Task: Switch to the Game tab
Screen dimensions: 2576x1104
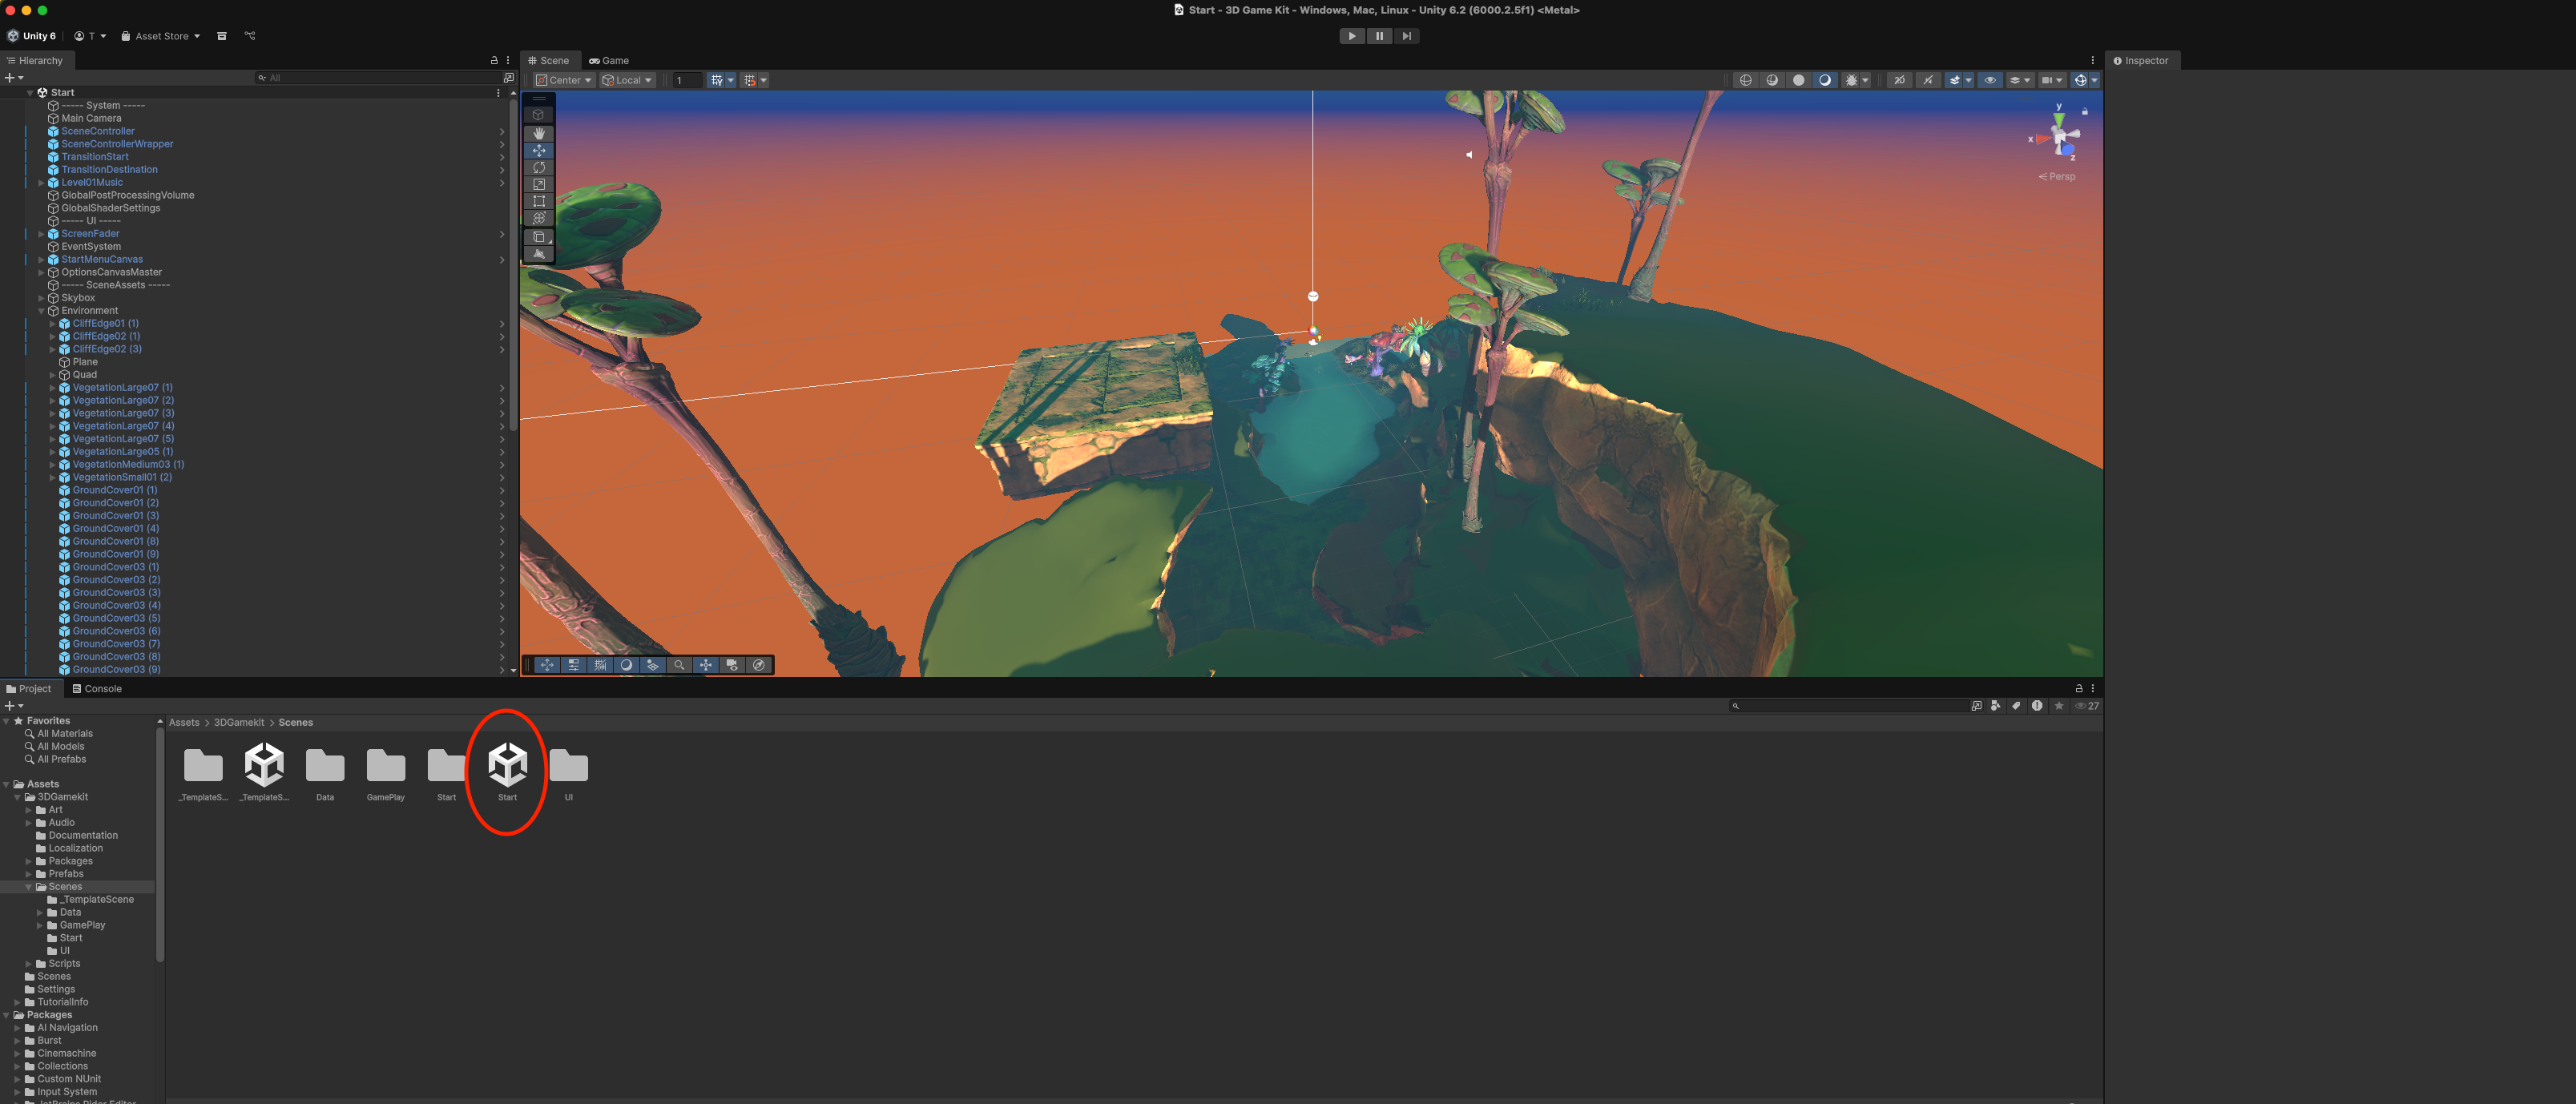Action: [x=609, y=61]
